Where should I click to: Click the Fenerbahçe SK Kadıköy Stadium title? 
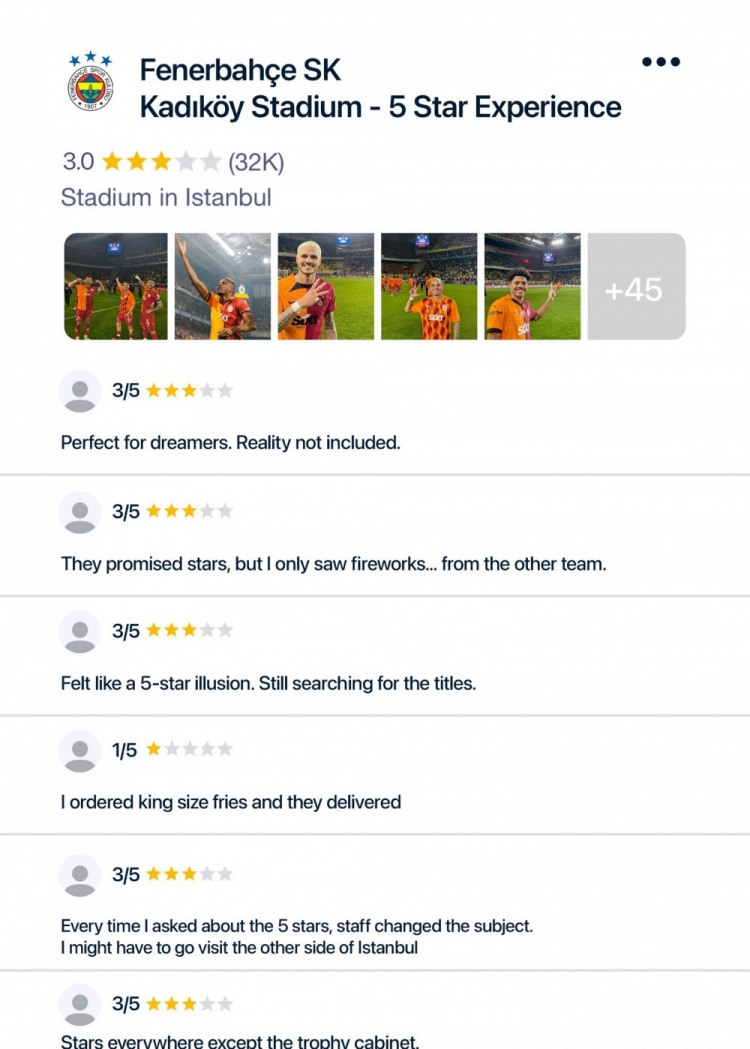coord(380,88)
